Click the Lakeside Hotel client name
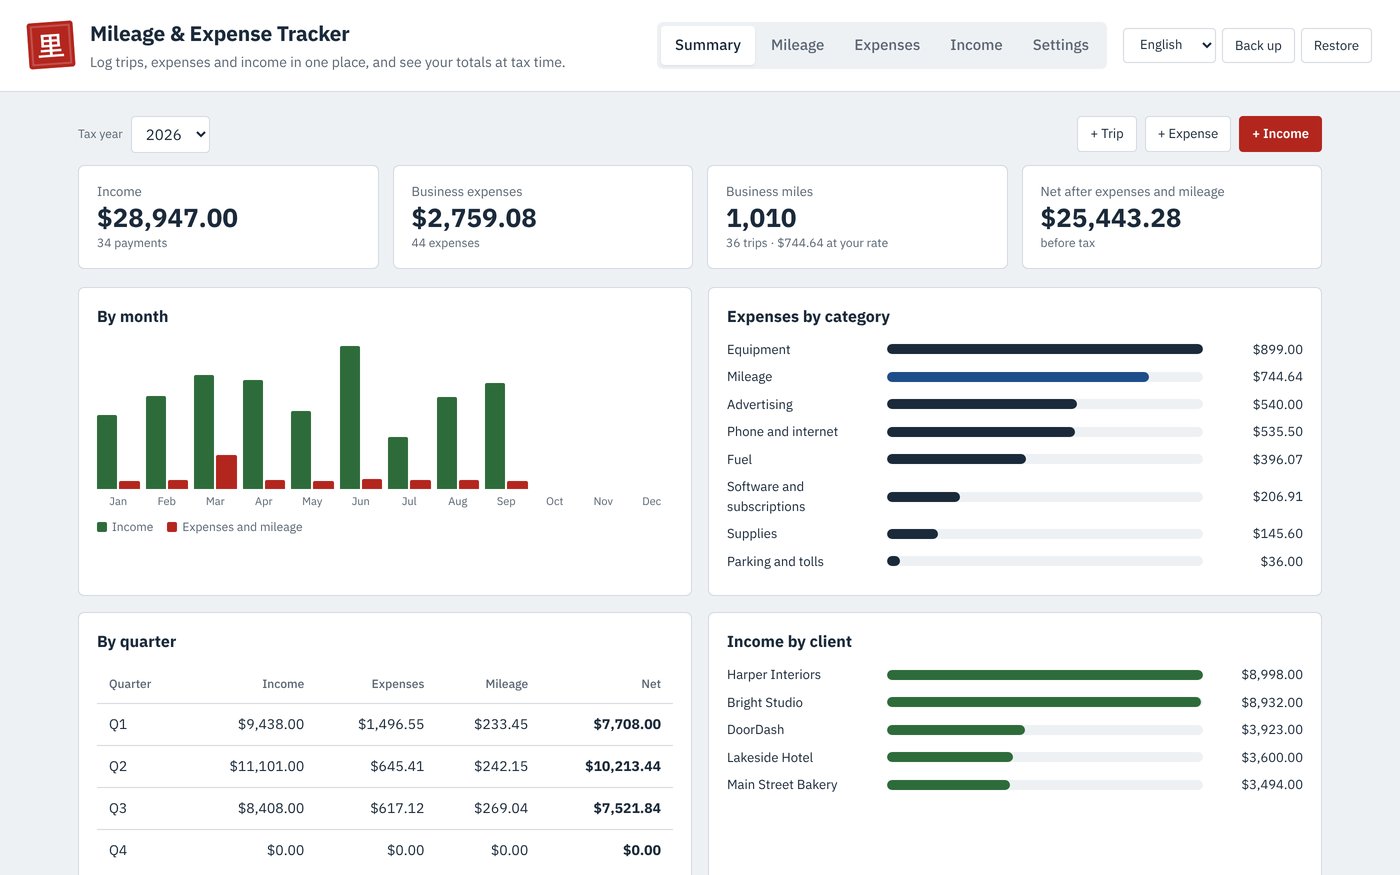 coord(770,758)
